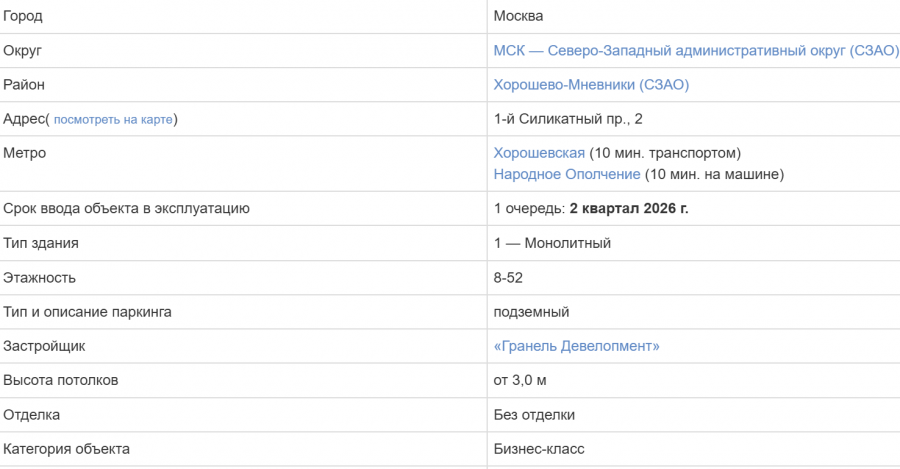This screenshot has height=469, width=900.
Task: Click the Бизнес-класс category value
Action: tap(539, 449)
